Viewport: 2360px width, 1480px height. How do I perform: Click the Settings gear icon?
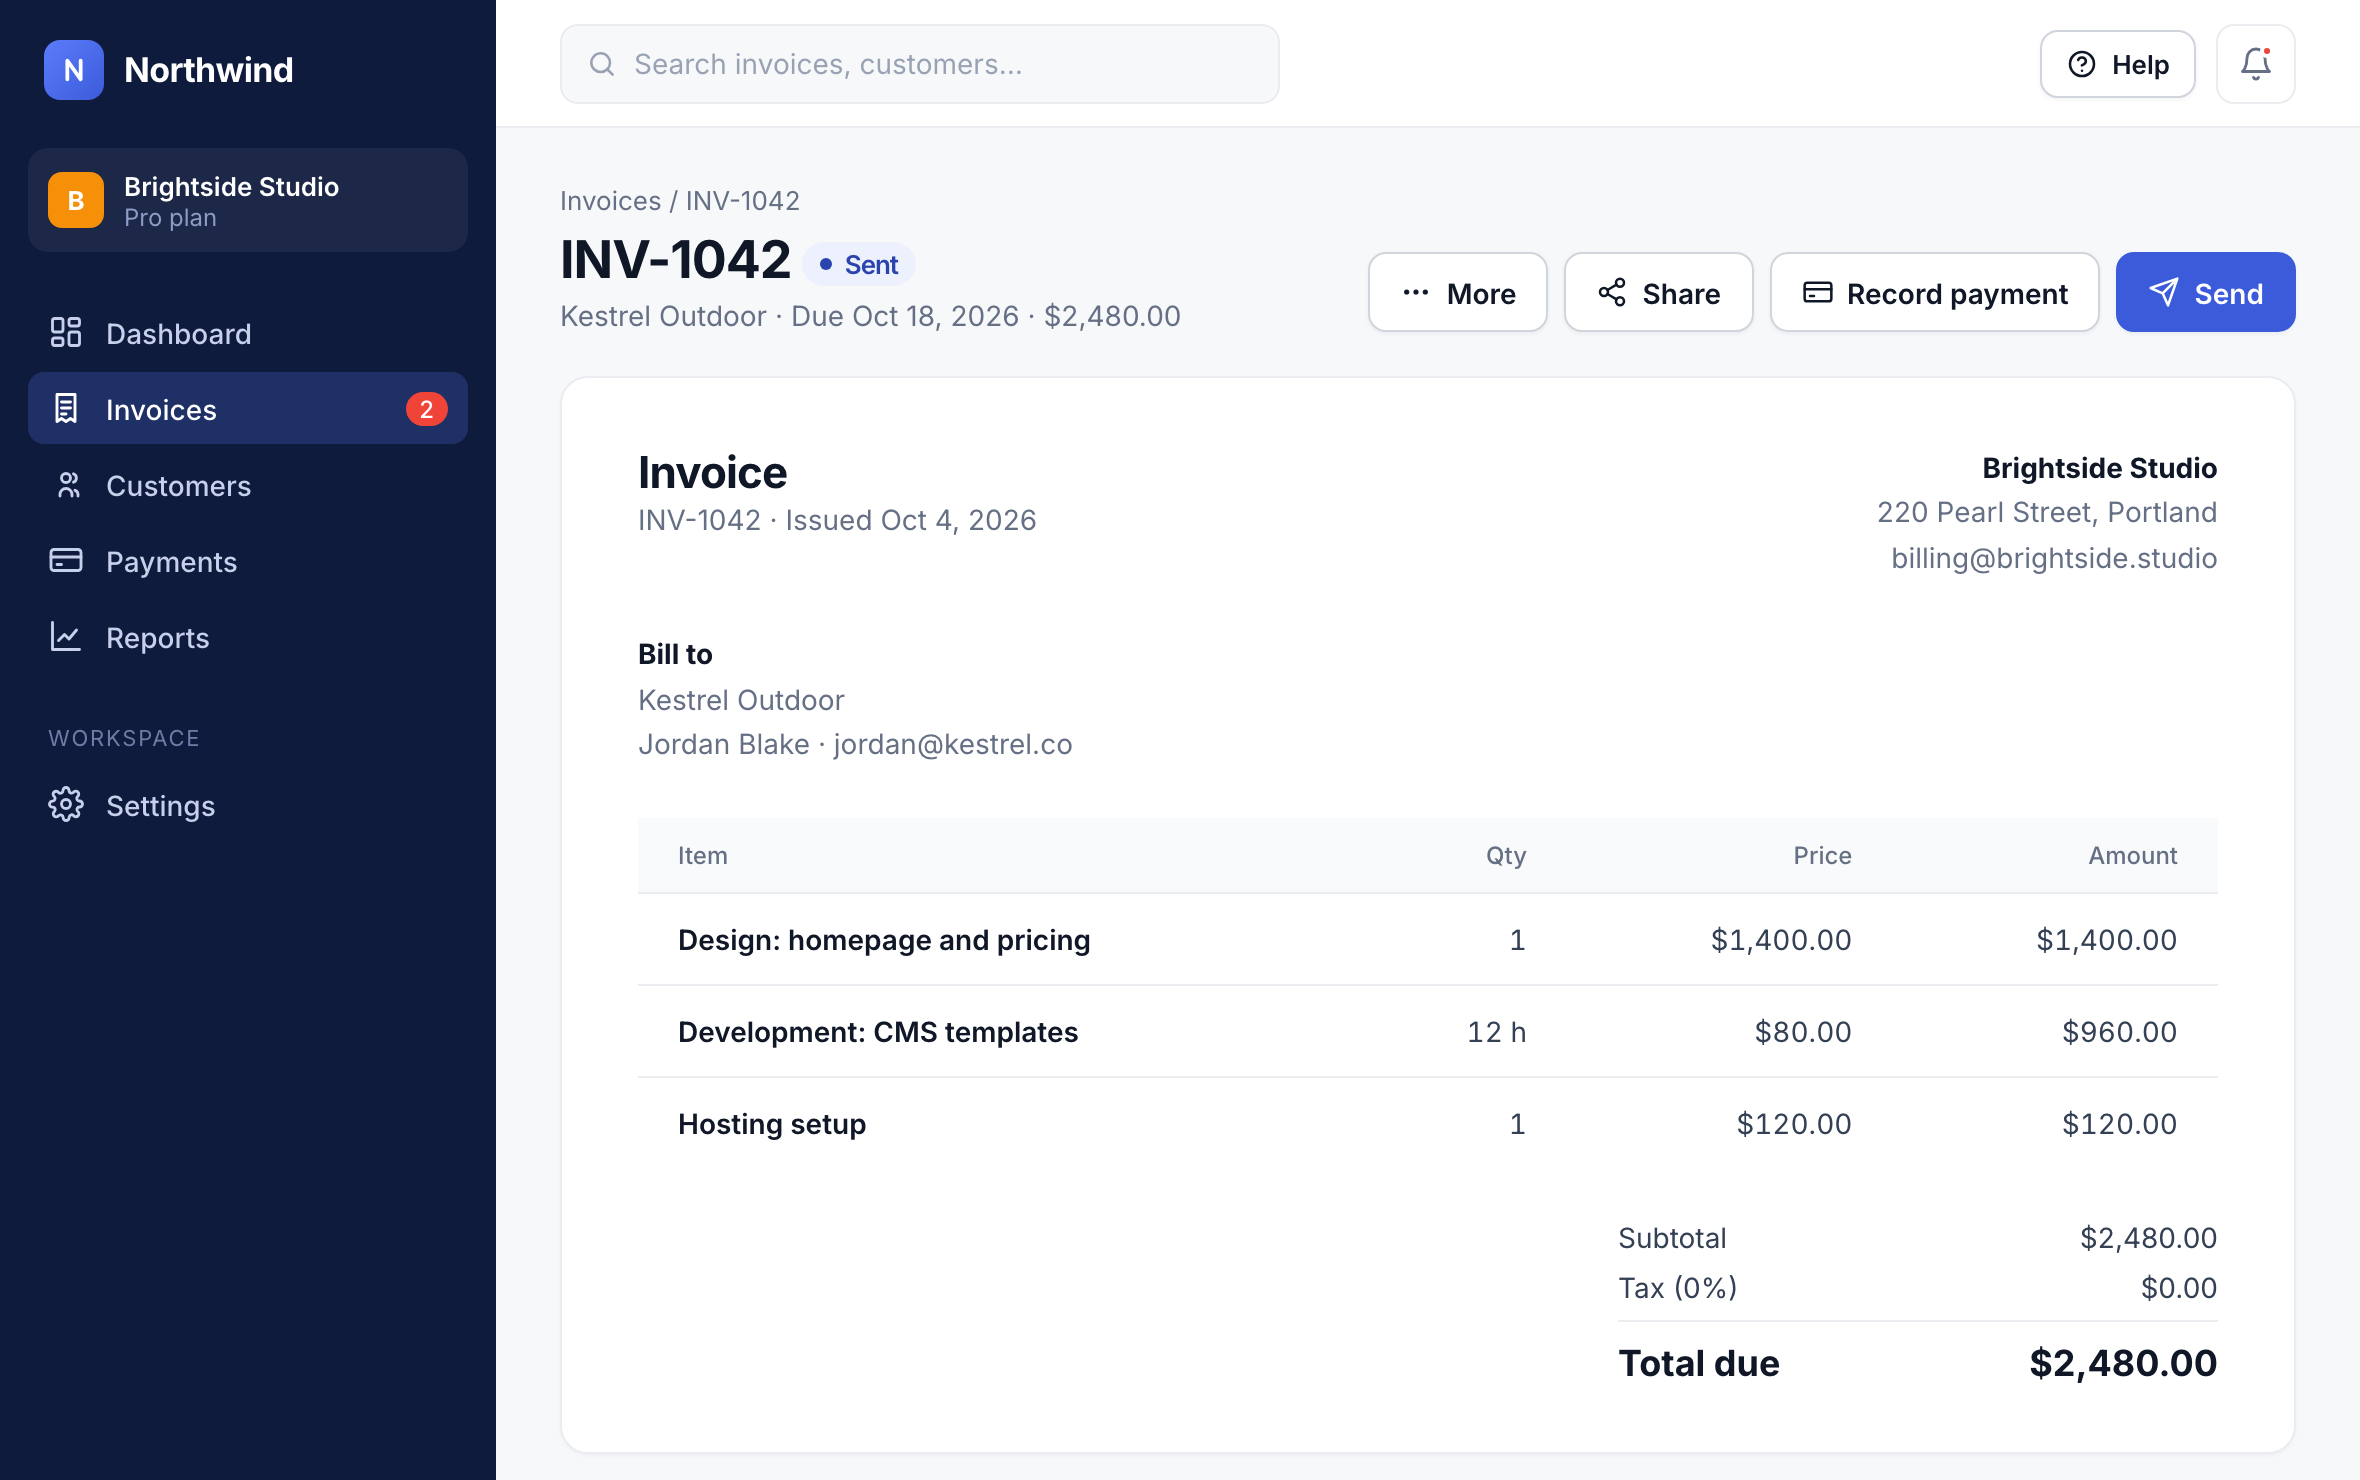pyautogui.click(x=66, y=805)
